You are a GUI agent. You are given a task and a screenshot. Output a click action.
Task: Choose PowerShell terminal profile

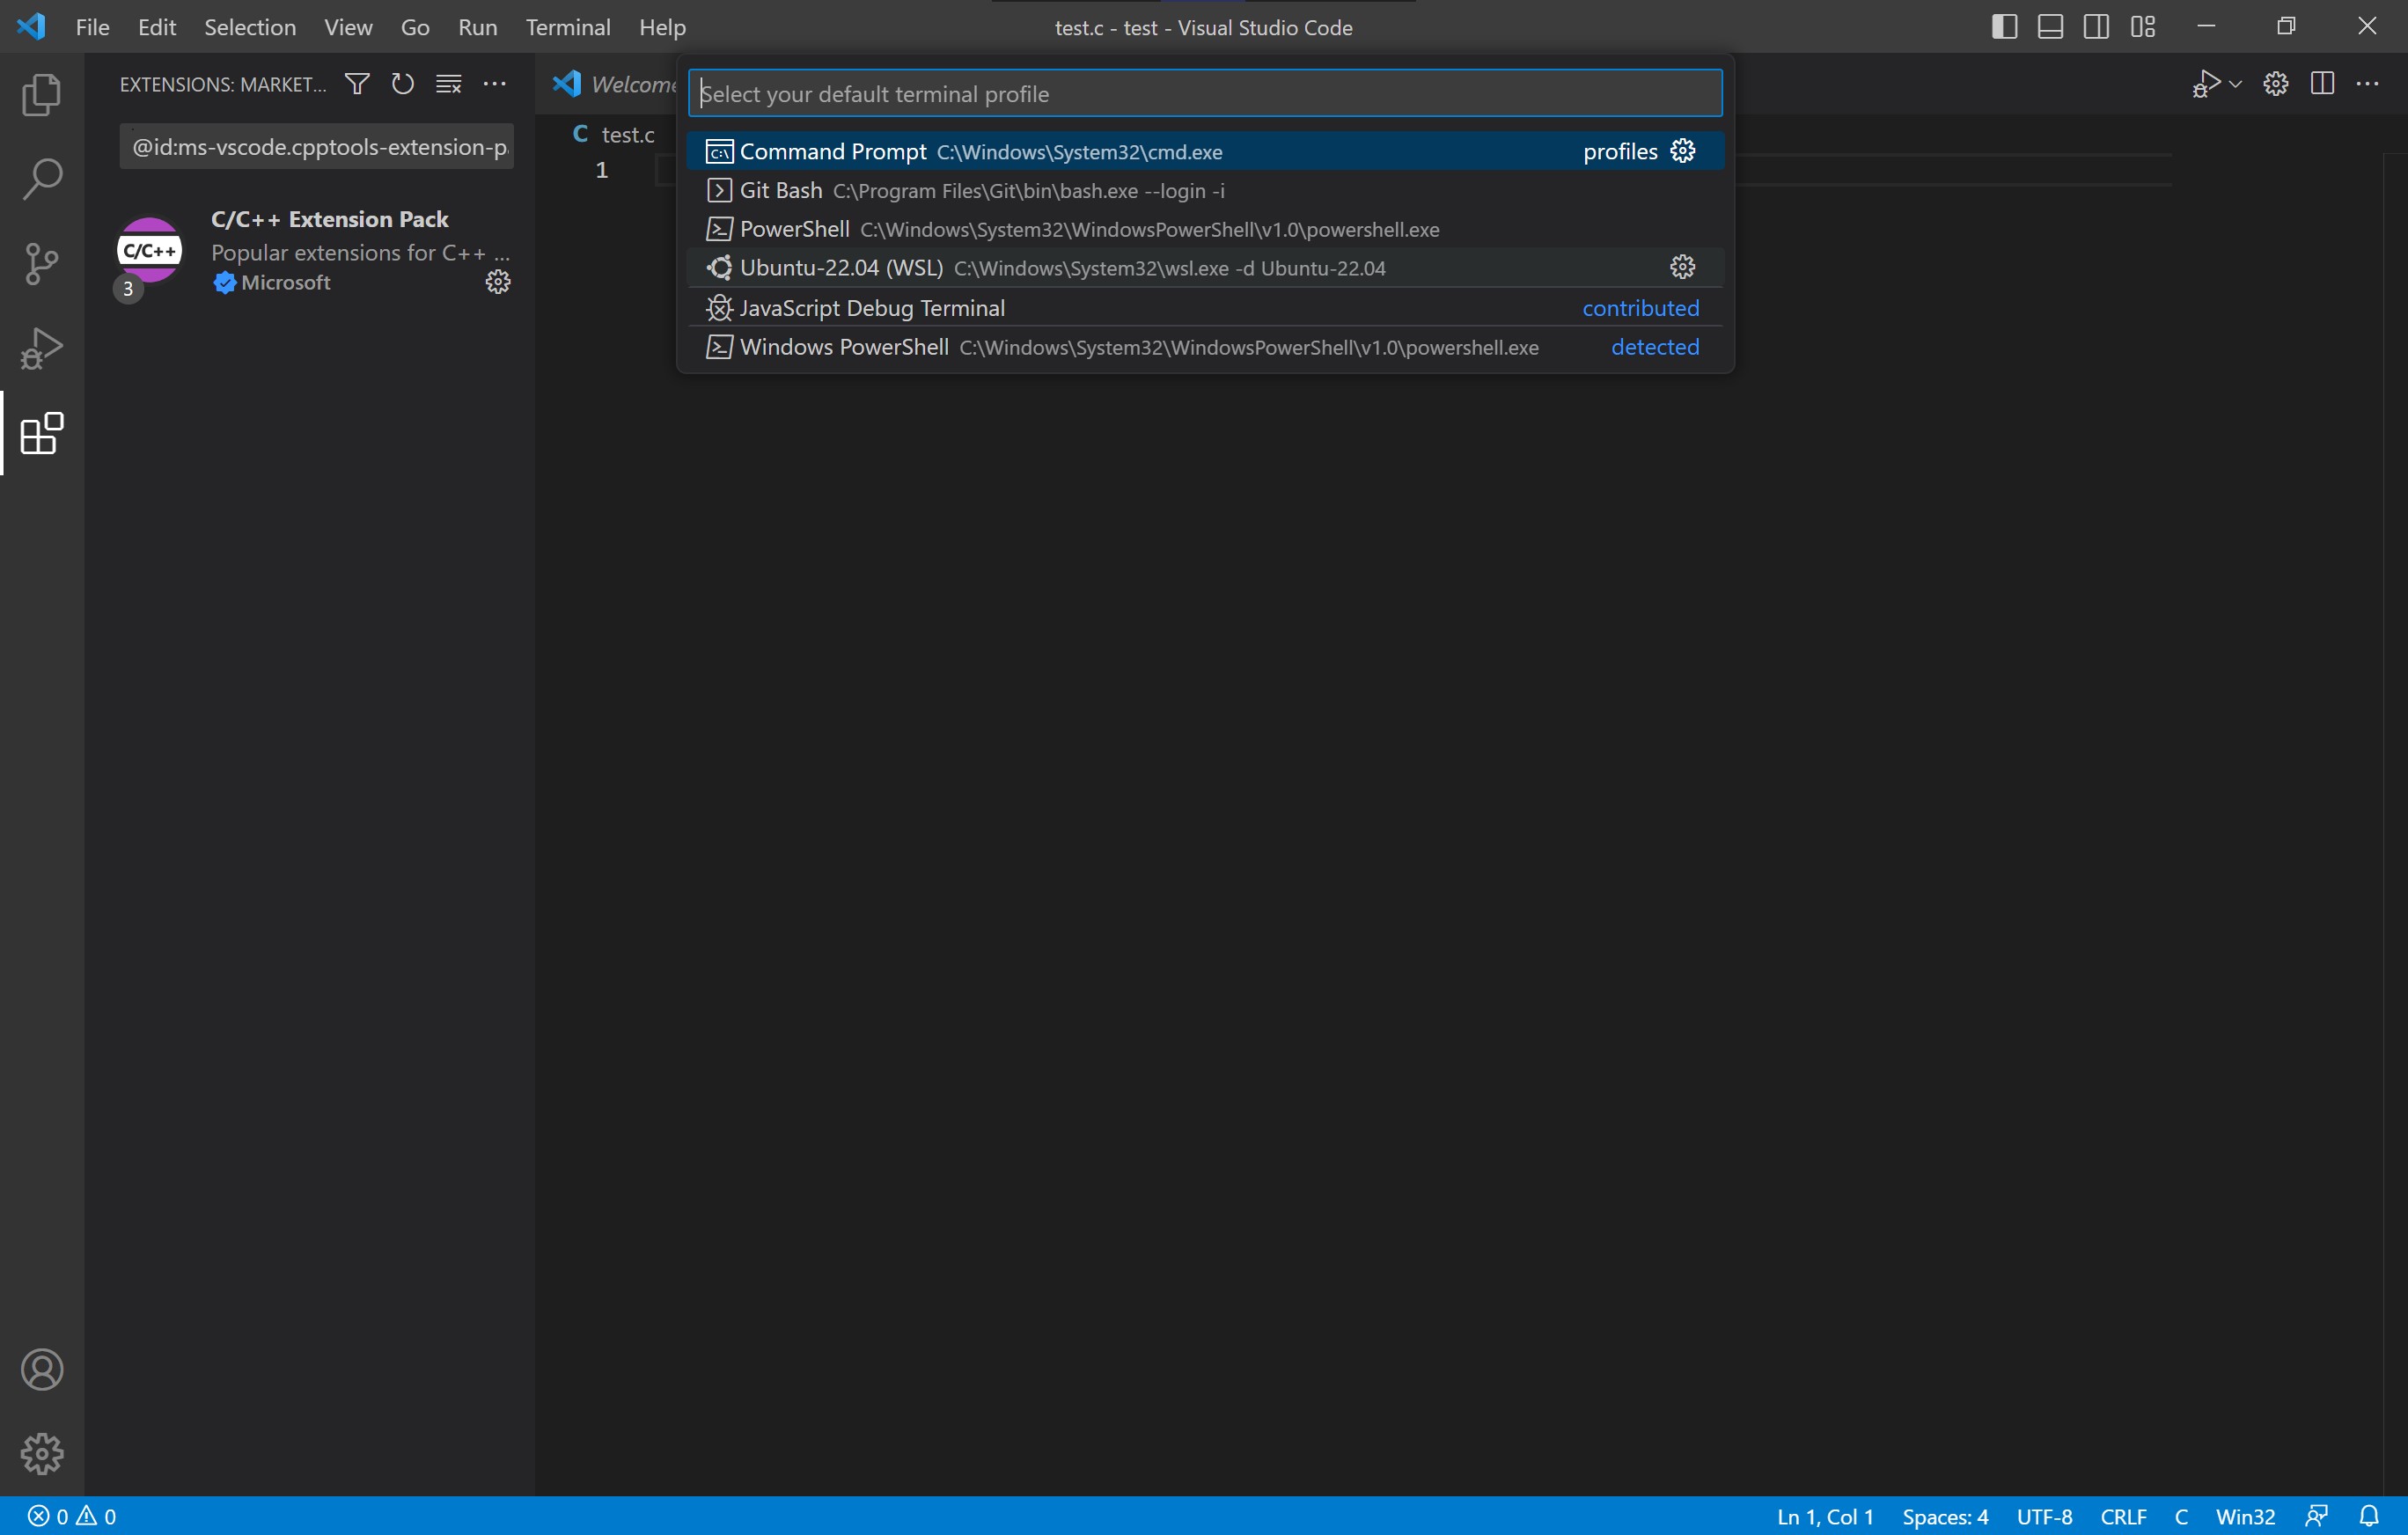point(1205,229)
